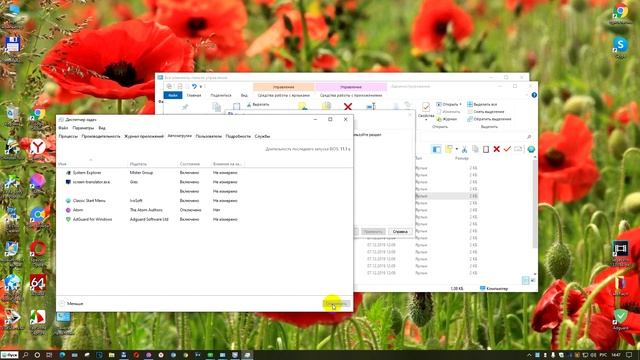Image resolution: width=640 pixels, height=360 pixels.
Task: Open the Поделиться tab in Explorer ribbon
Action: (x=221, y=95)
